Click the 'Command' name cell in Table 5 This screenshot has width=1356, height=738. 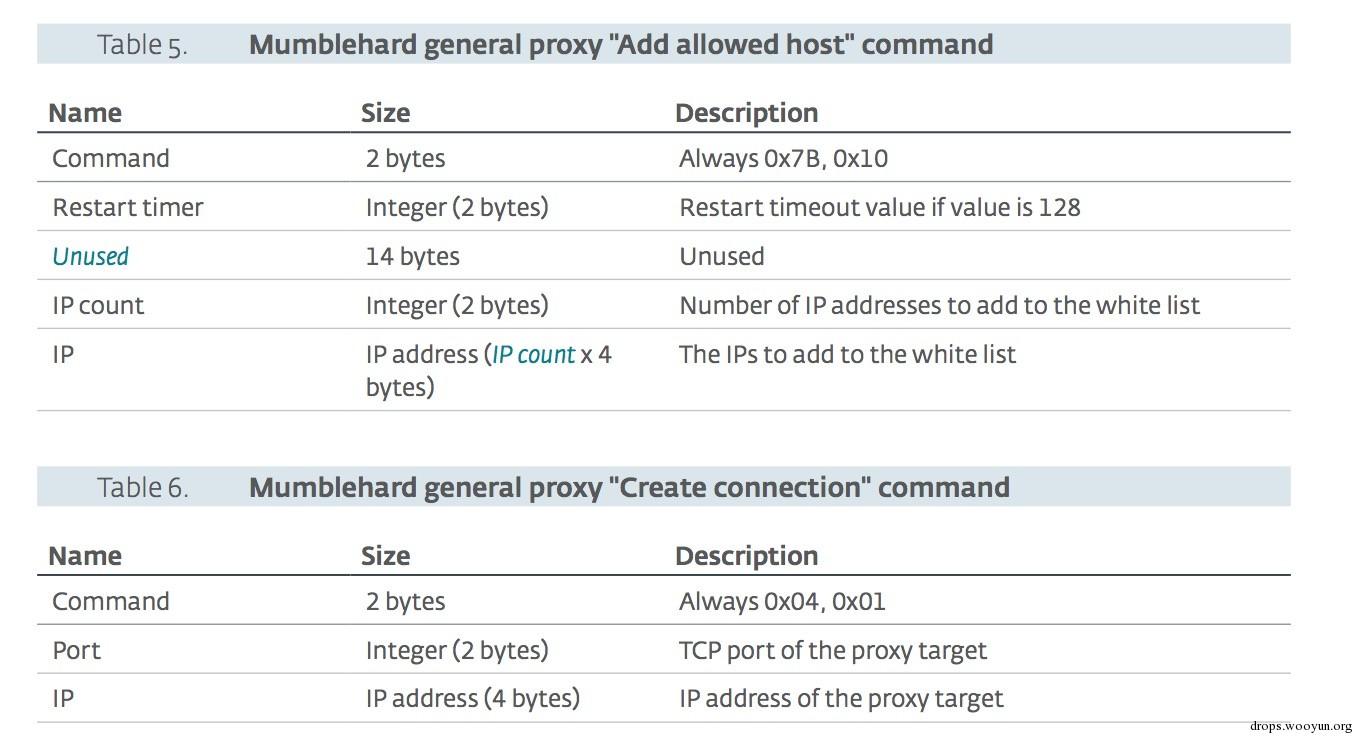[x=111, y=159]
